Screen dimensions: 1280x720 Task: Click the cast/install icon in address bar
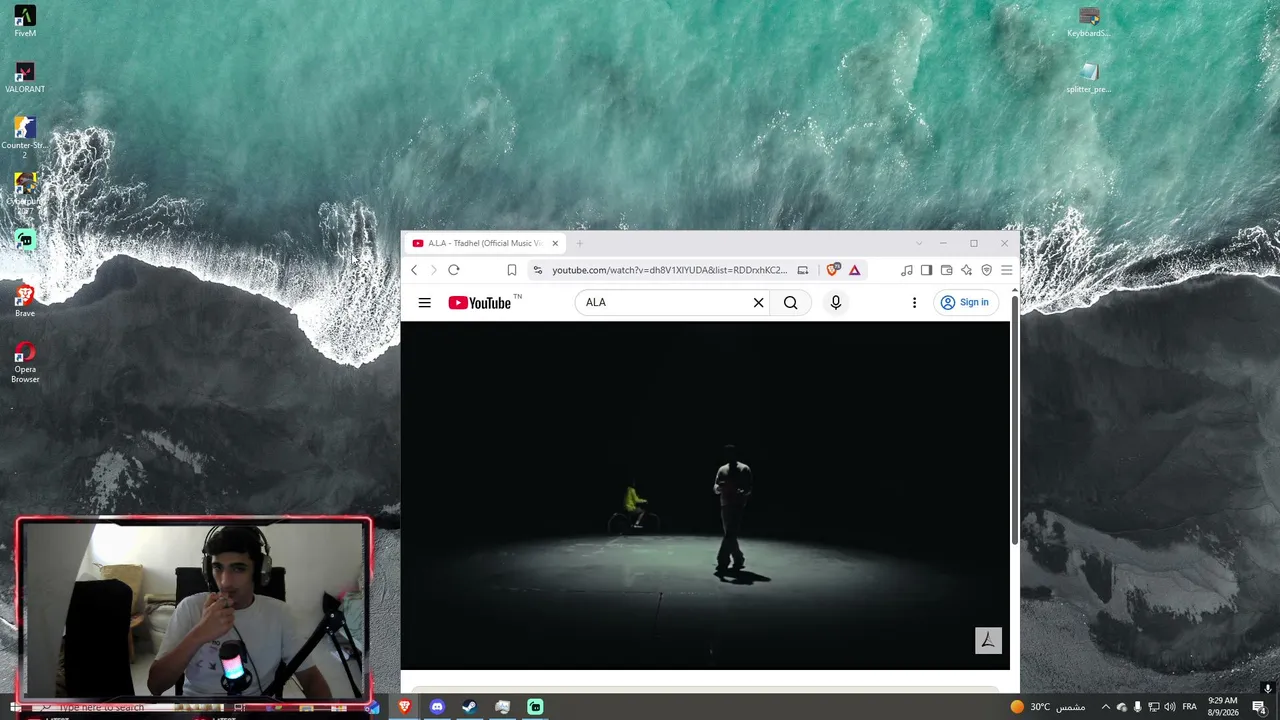coord(803,270)
